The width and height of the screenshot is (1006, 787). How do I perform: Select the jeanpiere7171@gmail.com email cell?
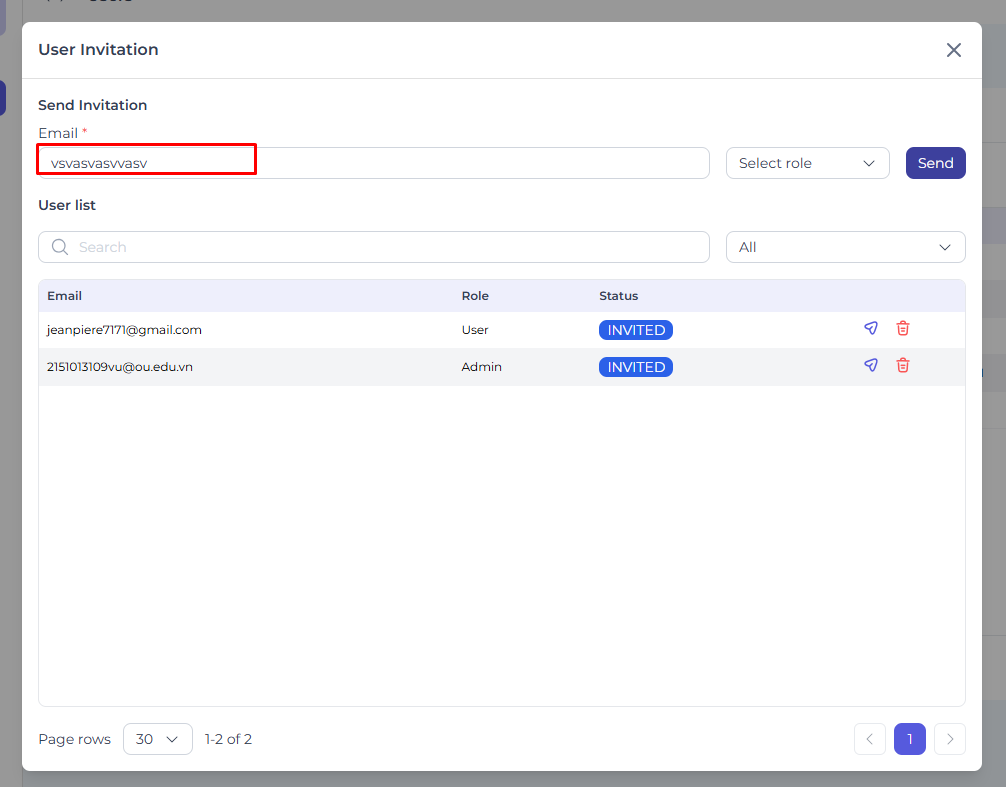tap(124, 330)
